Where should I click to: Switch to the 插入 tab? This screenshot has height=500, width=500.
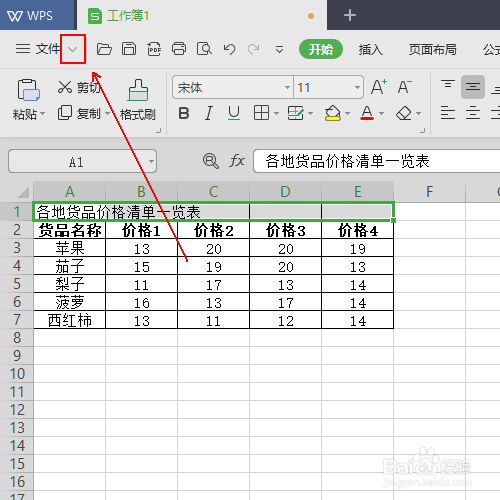pos(370,49)
